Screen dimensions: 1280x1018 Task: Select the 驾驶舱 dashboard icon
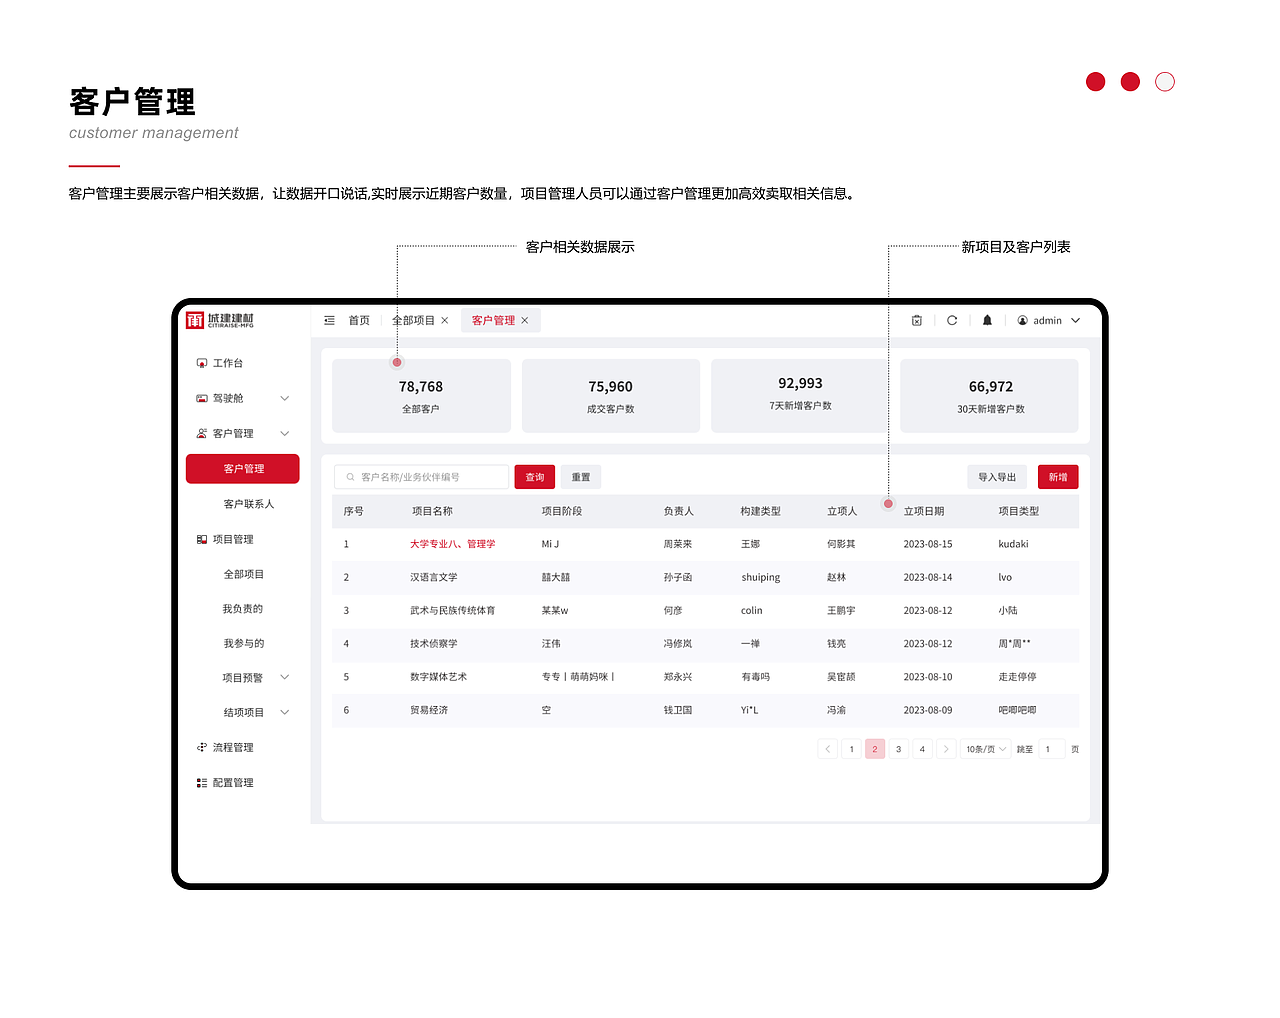201,397
